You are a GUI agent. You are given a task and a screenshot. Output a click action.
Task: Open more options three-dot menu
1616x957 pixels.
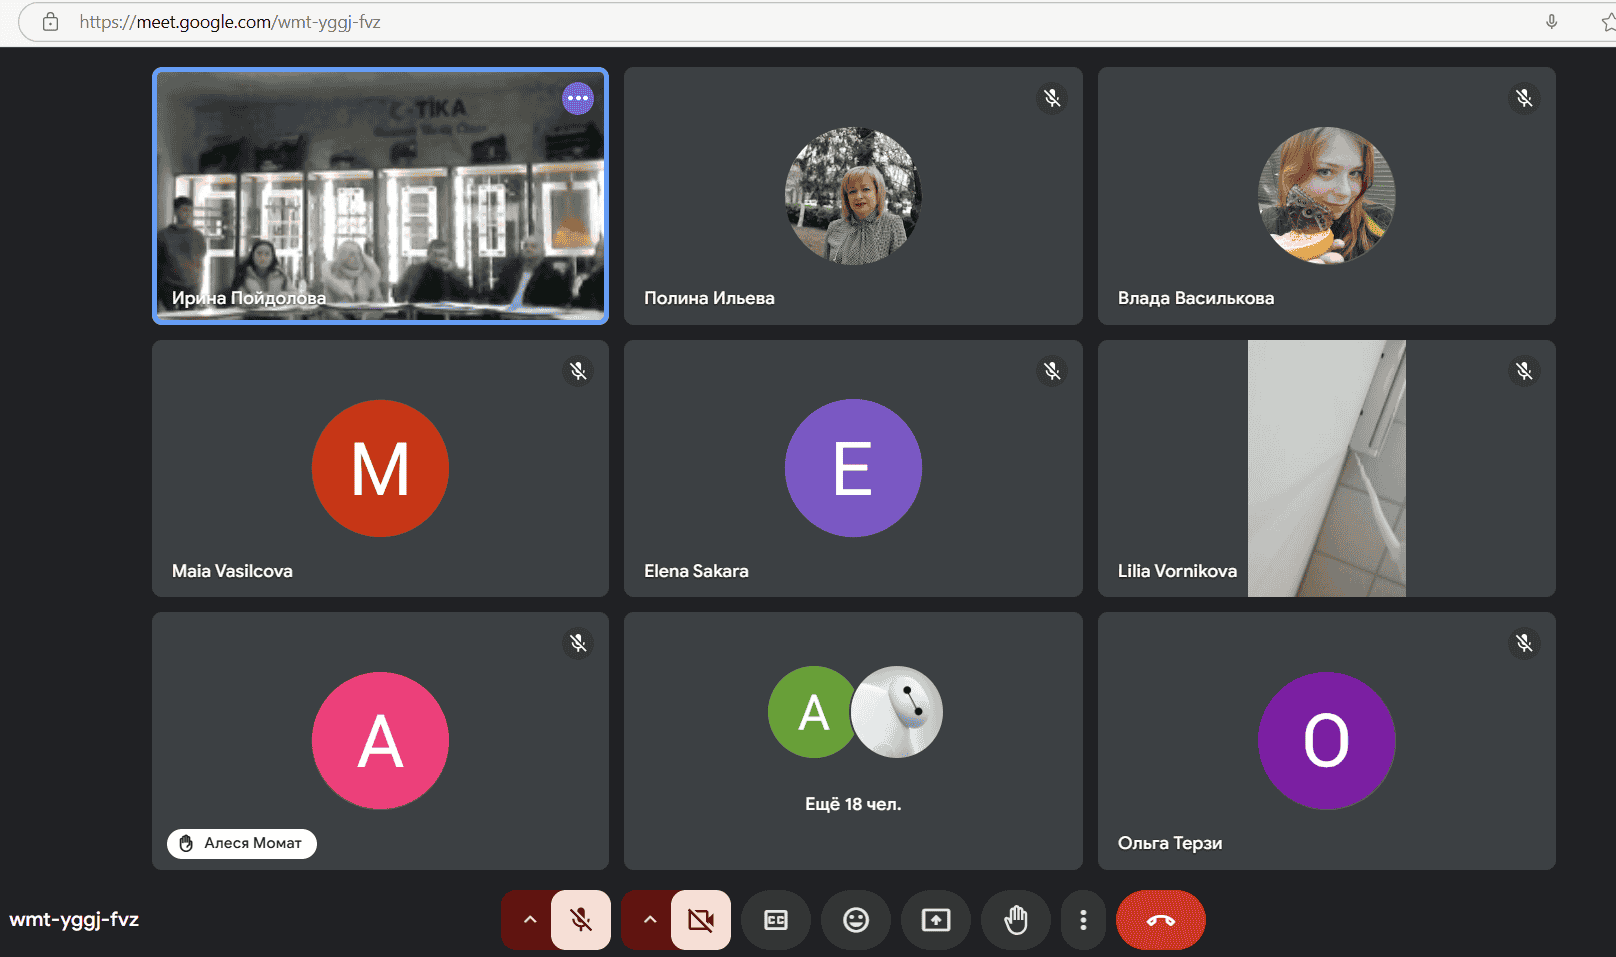pos(1083,920)
